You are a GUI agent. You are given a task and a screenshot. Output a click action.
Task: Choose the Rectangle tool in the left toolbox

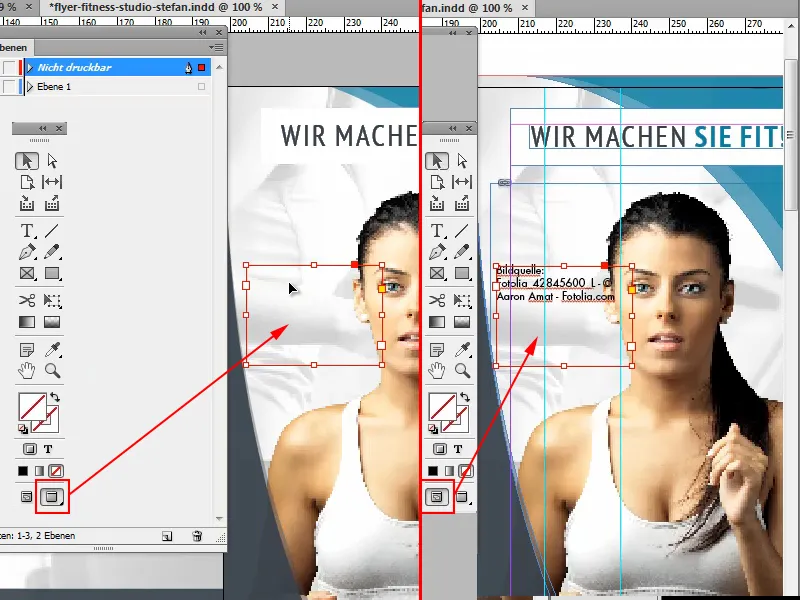click(52, 273)
